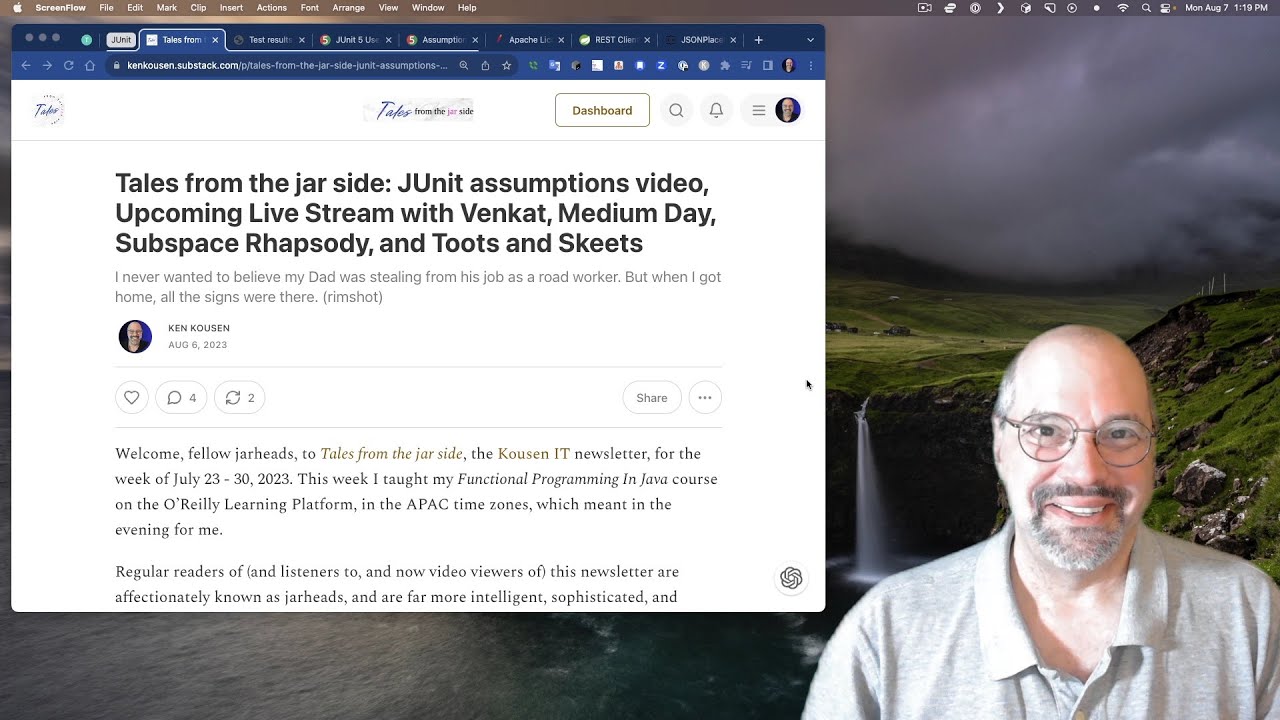
Task: Switch to the JSONPlaceholder tab
Action: point(700,40)
